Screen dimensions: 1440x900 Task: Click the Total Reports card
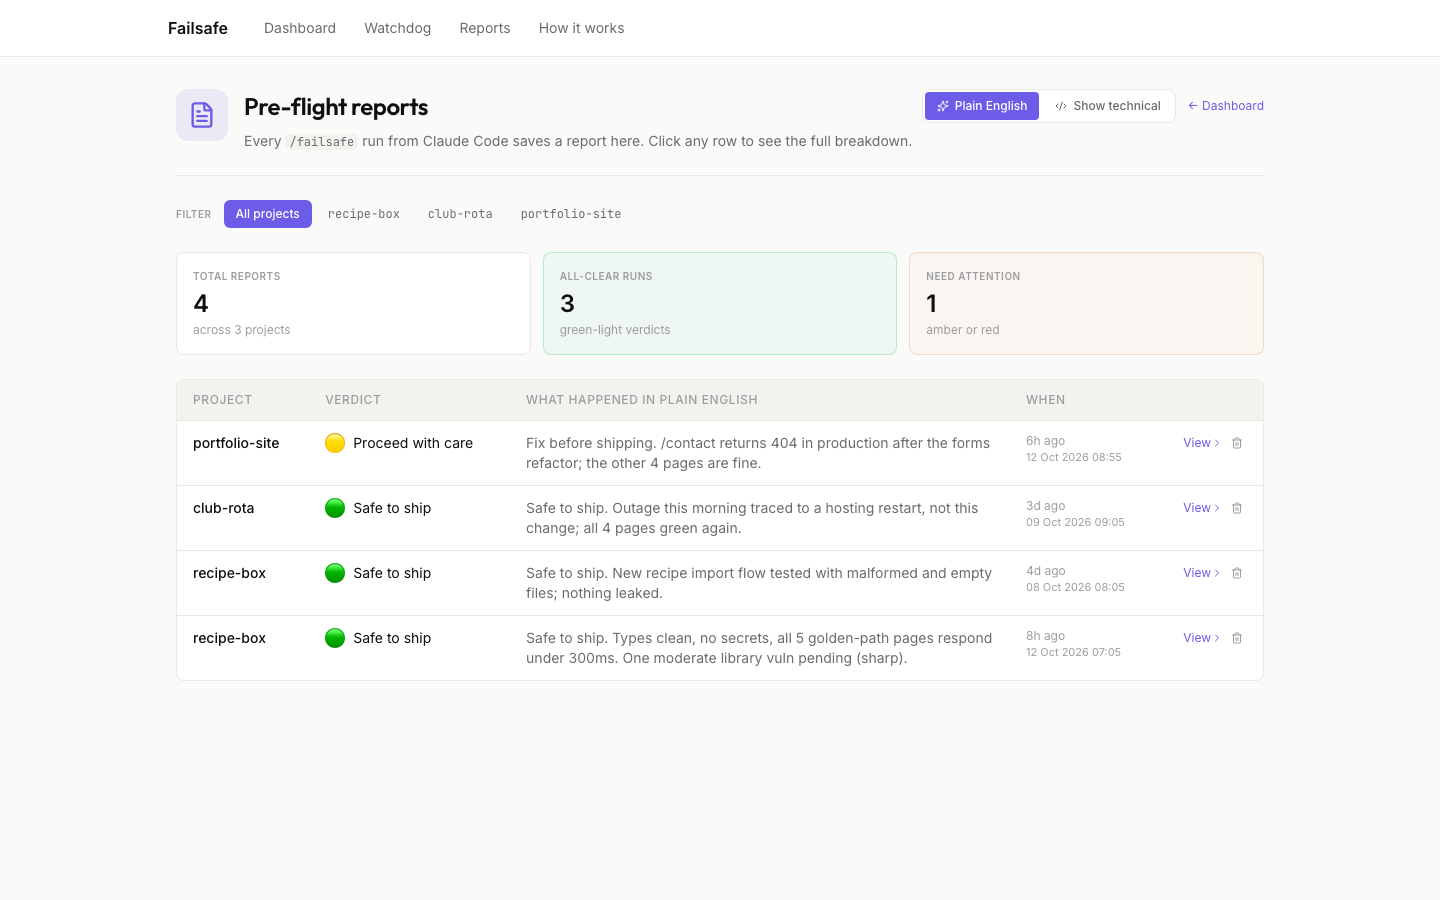353,303
